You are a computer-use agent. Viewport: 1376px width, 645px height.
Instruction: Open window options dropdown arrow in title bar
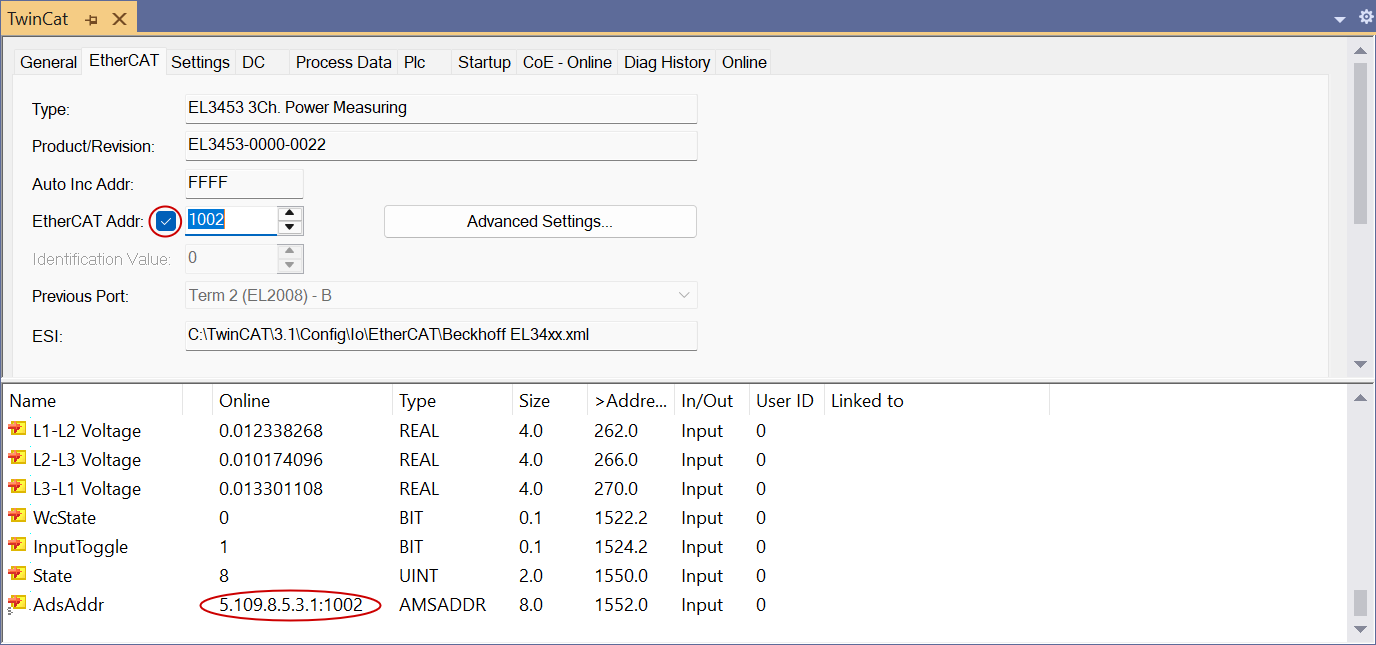pos(1340,19)
